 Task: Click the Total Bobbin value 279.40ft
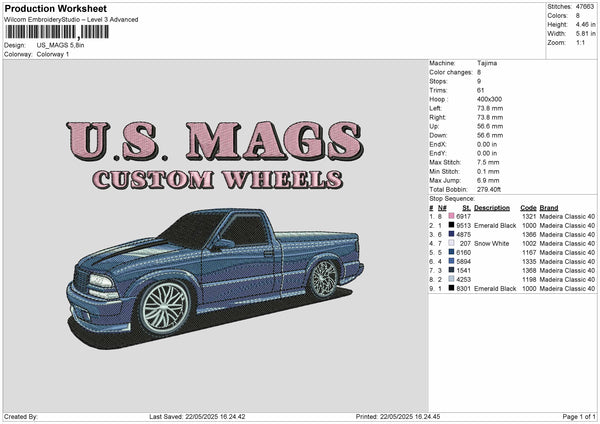pyautogui.click(x=489, y=189)
